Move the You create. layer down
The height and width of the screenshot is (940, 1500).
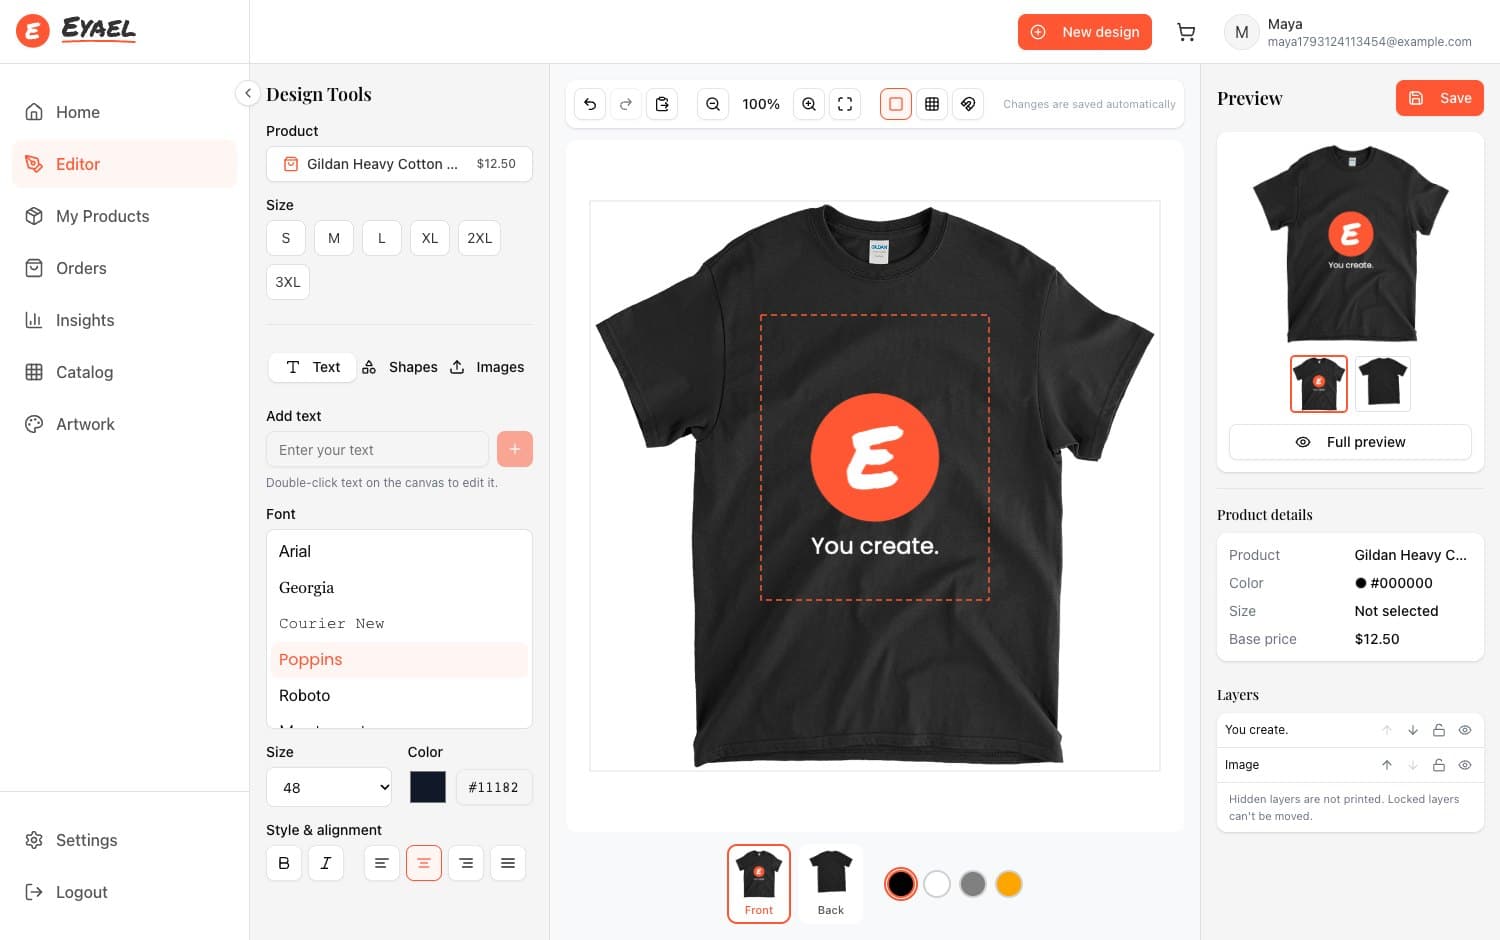(x=1413, y=730)
